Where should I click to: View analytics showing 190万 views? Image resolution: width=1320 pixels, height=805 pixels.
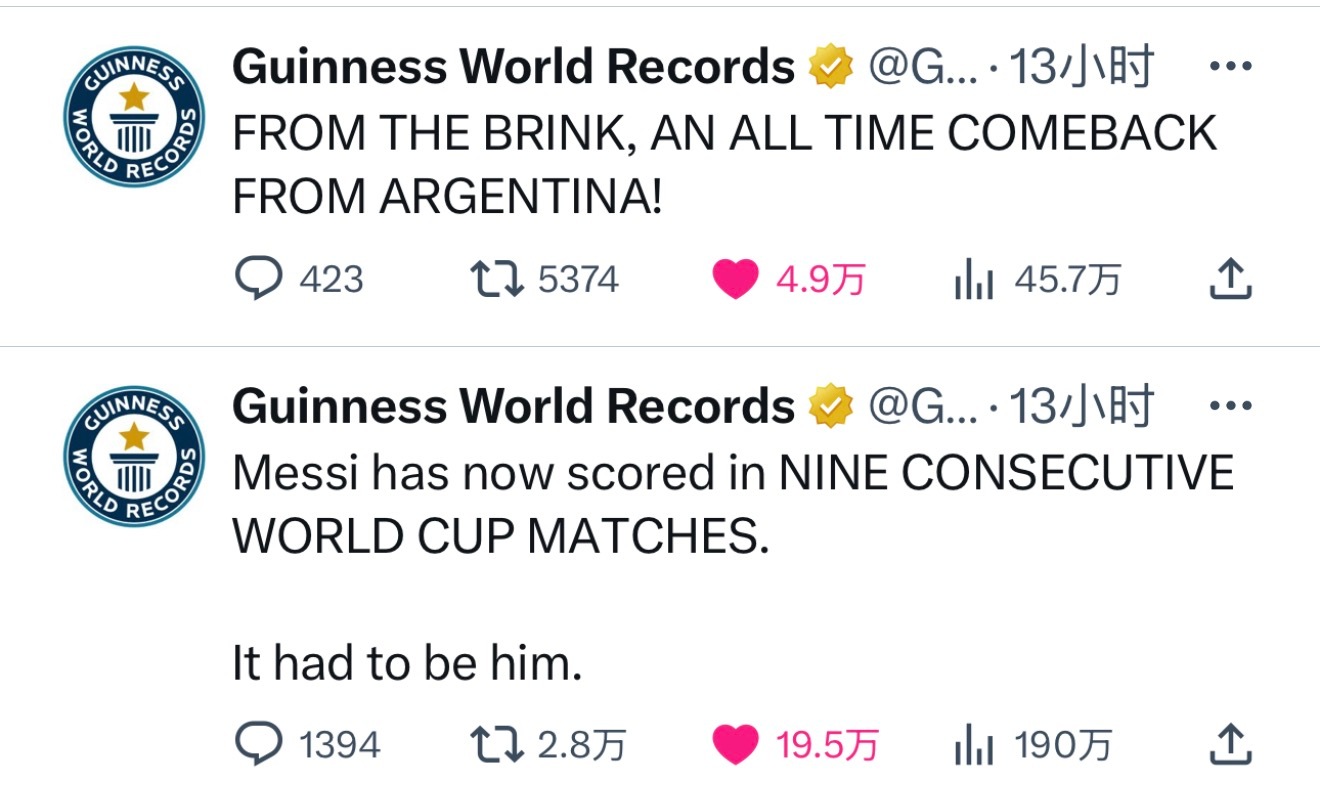coord(1033,745)
